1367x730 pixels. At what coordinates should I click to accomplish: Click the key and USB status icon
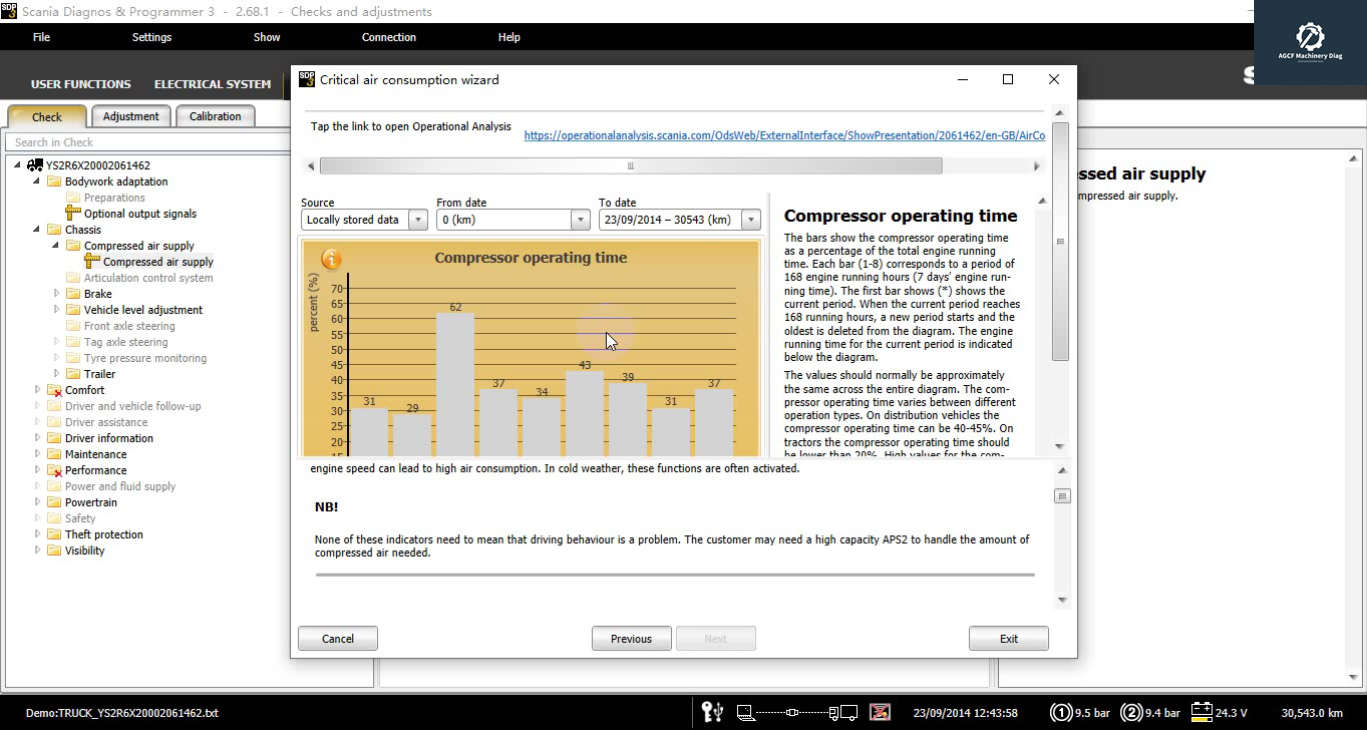[x=712, y=712]
